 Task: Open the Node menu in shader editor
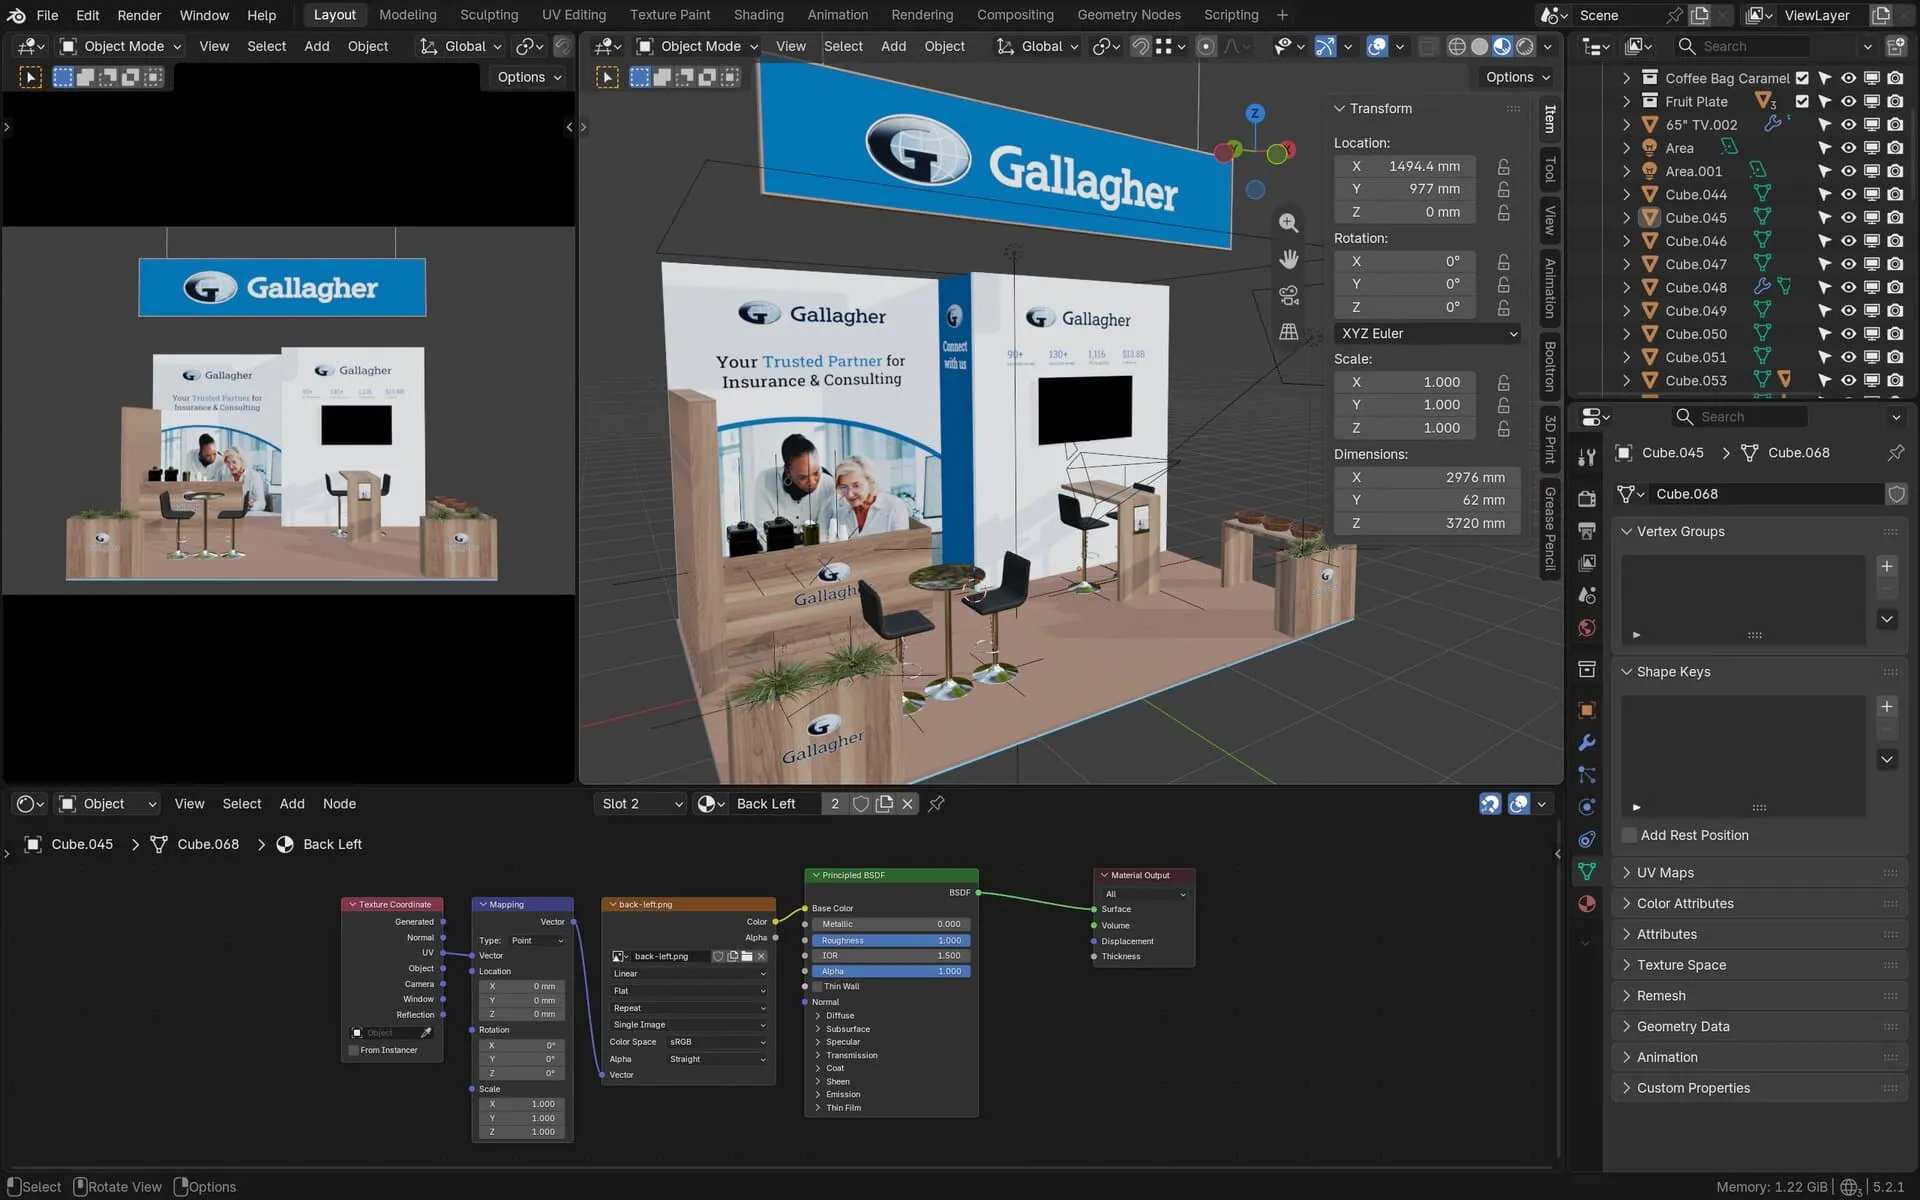[339, 804]
